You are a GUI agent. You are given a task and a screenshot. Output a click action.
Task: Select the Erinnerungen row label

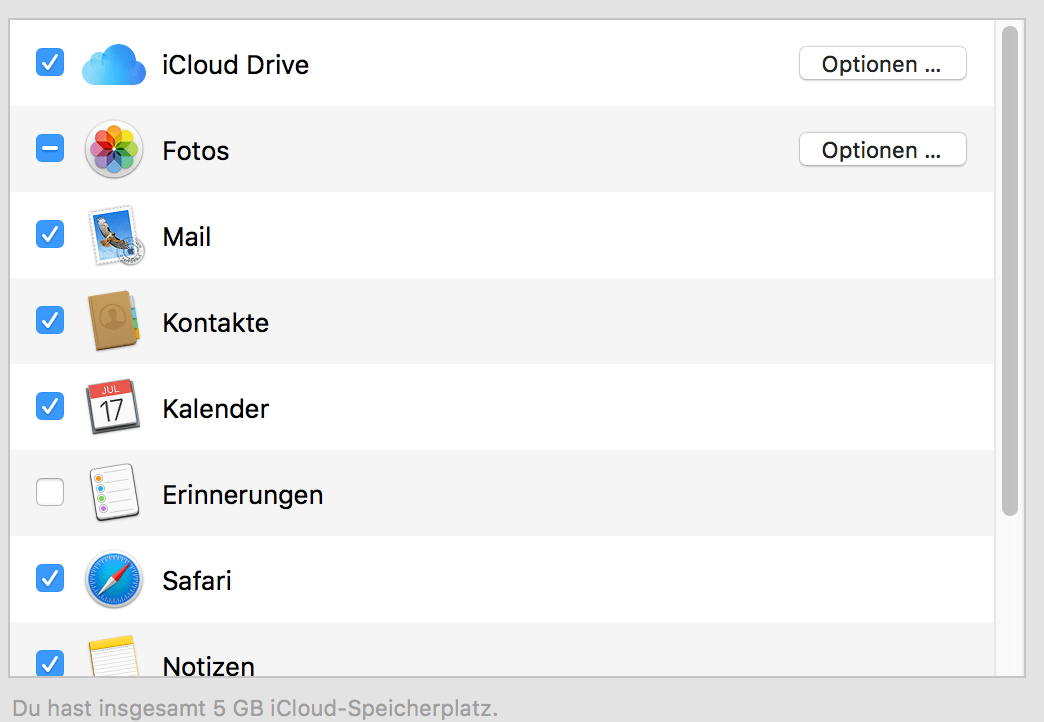(x=242, y=495)
